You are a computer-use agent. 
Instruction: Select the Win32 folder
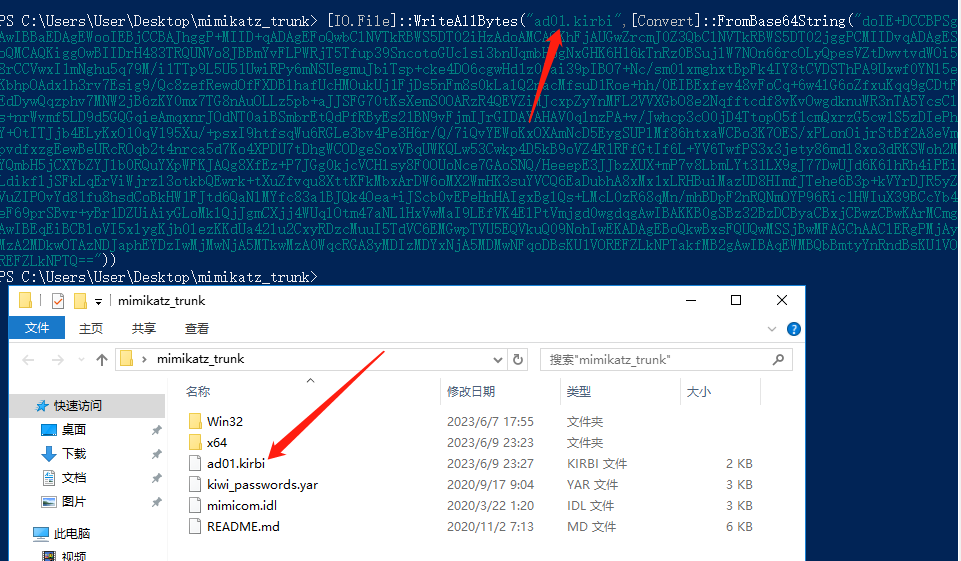pos(224,421)
